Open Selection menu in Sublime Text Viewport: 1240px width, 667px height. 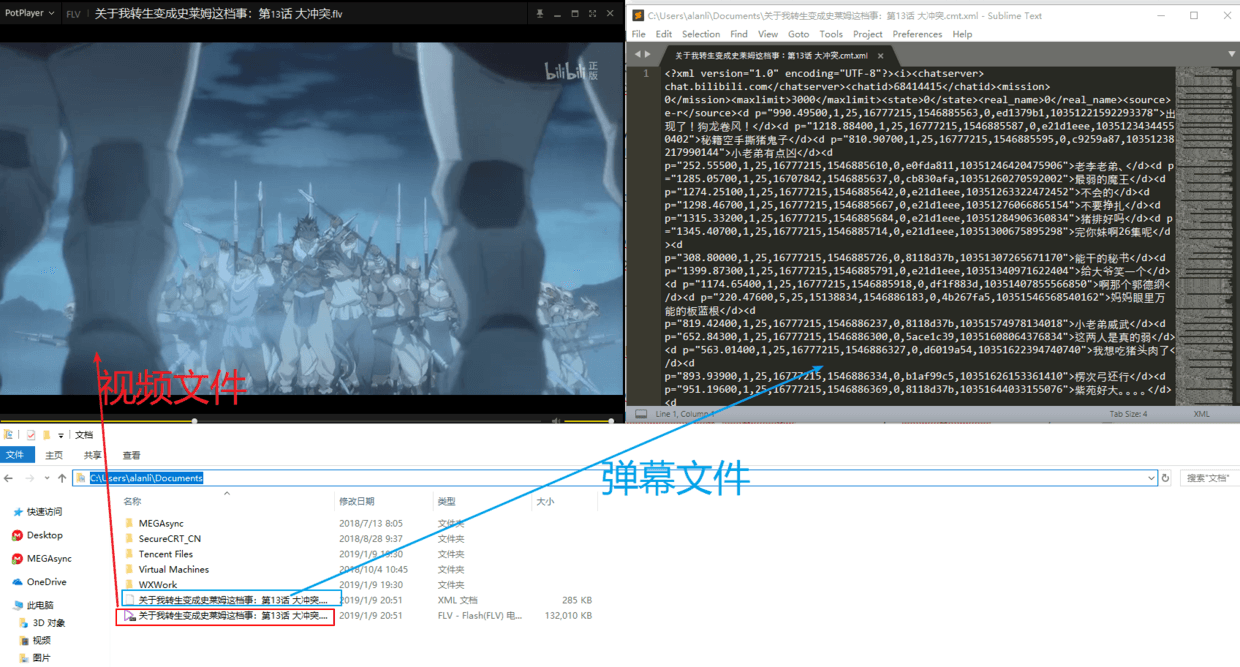pos(701,34)
